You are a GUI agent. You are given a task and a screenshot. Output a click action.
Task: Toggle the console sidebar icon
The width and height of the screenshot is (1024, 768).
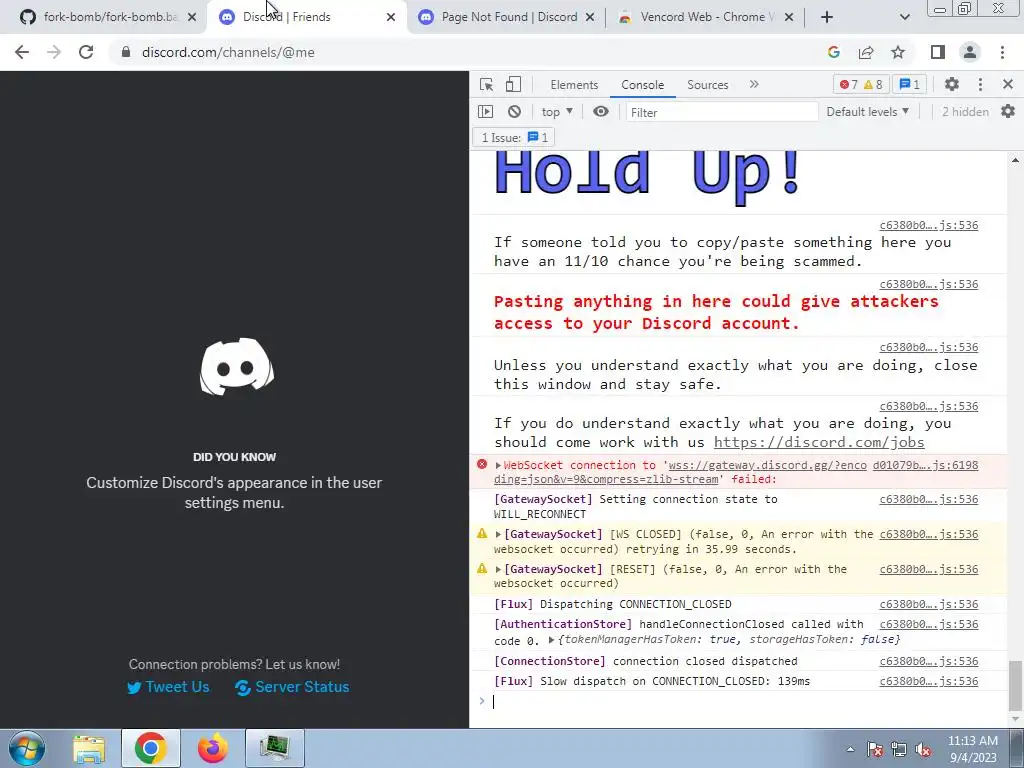[x=485, y=112]
